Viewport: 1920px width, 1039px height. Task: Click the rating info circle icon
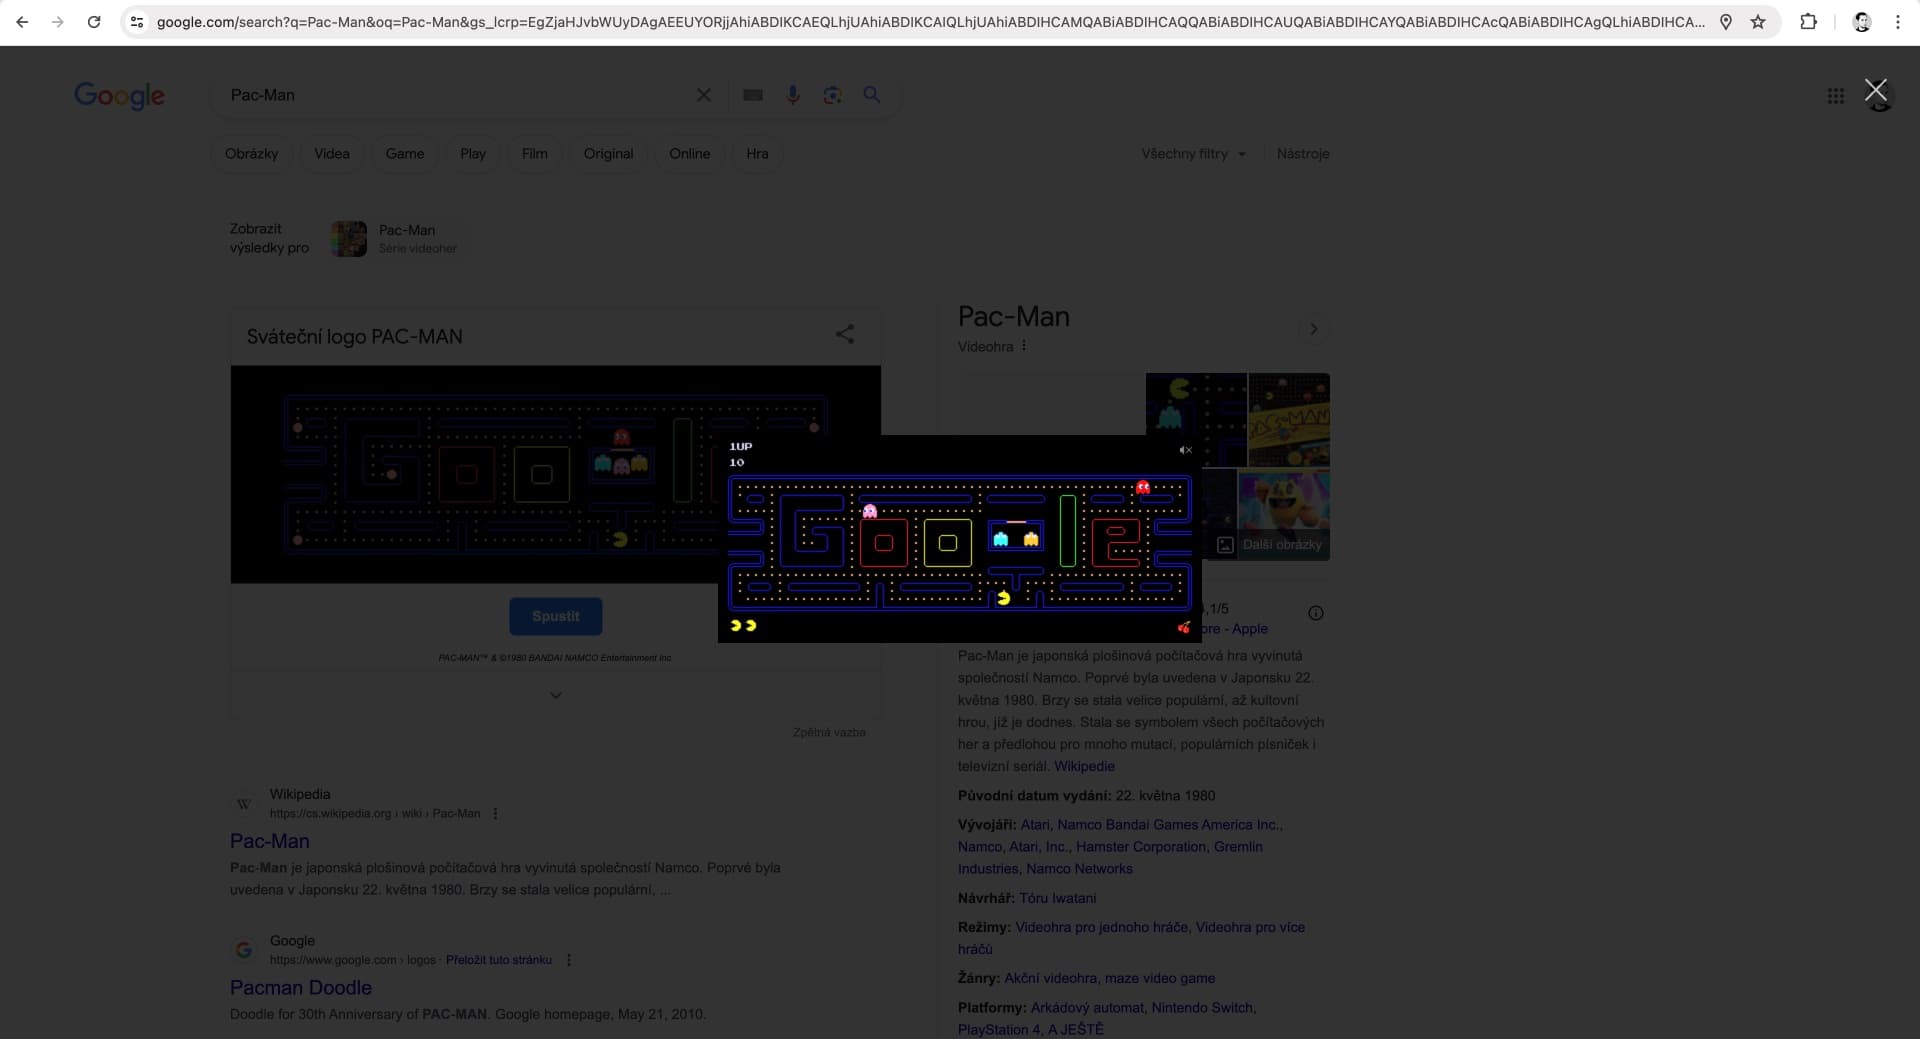1316,613
